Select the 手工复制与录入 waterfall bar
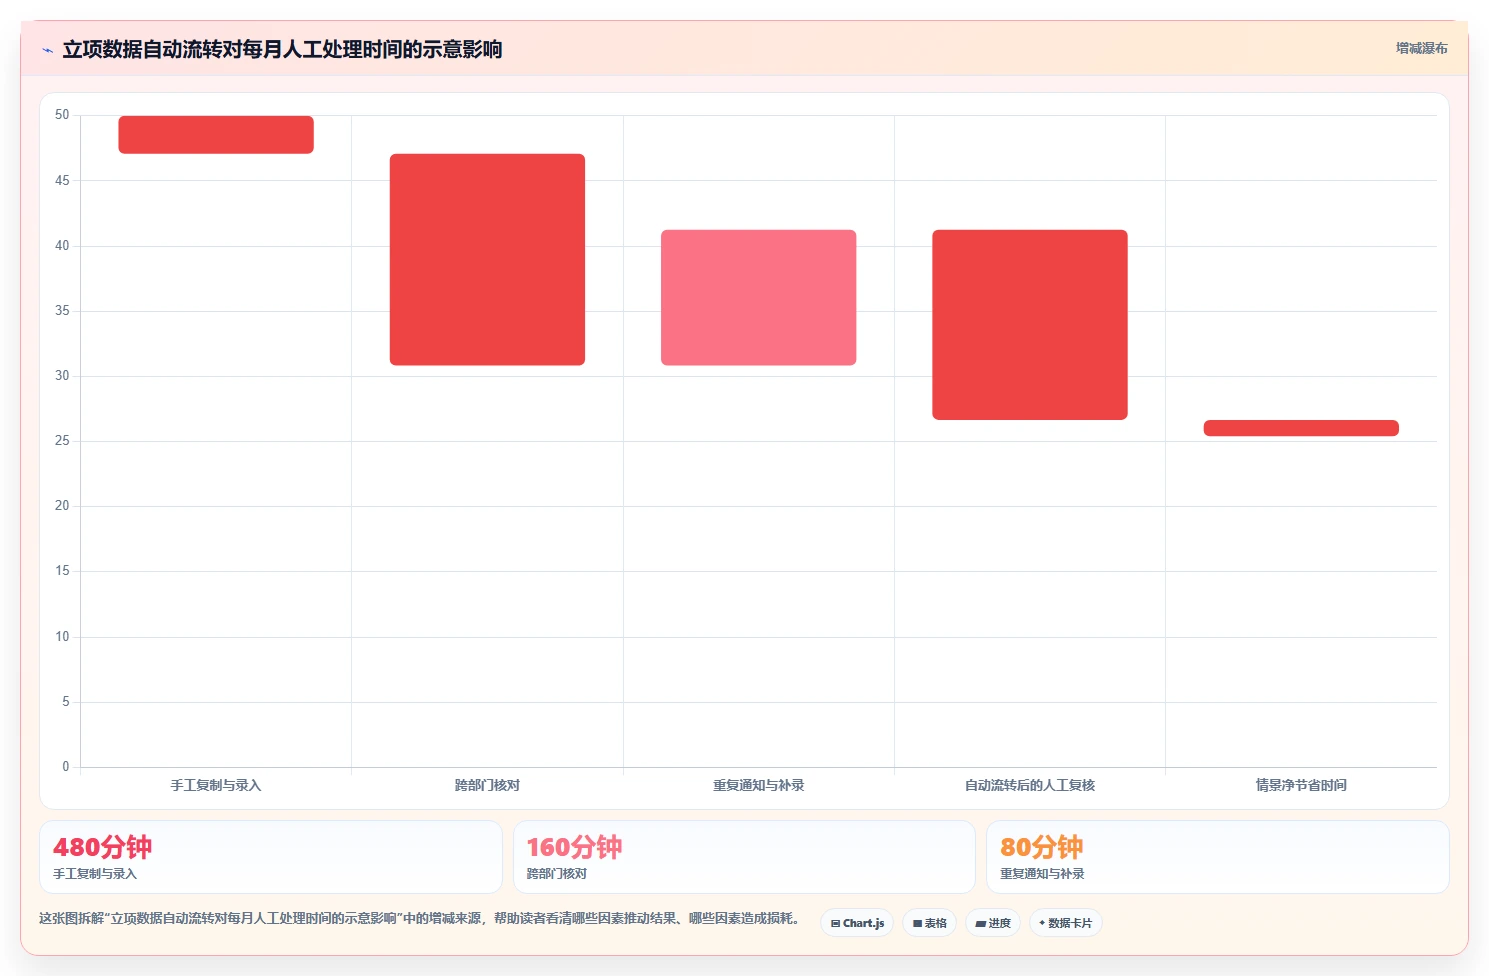Screen dimensions: 1489x976 click(216, 135)
